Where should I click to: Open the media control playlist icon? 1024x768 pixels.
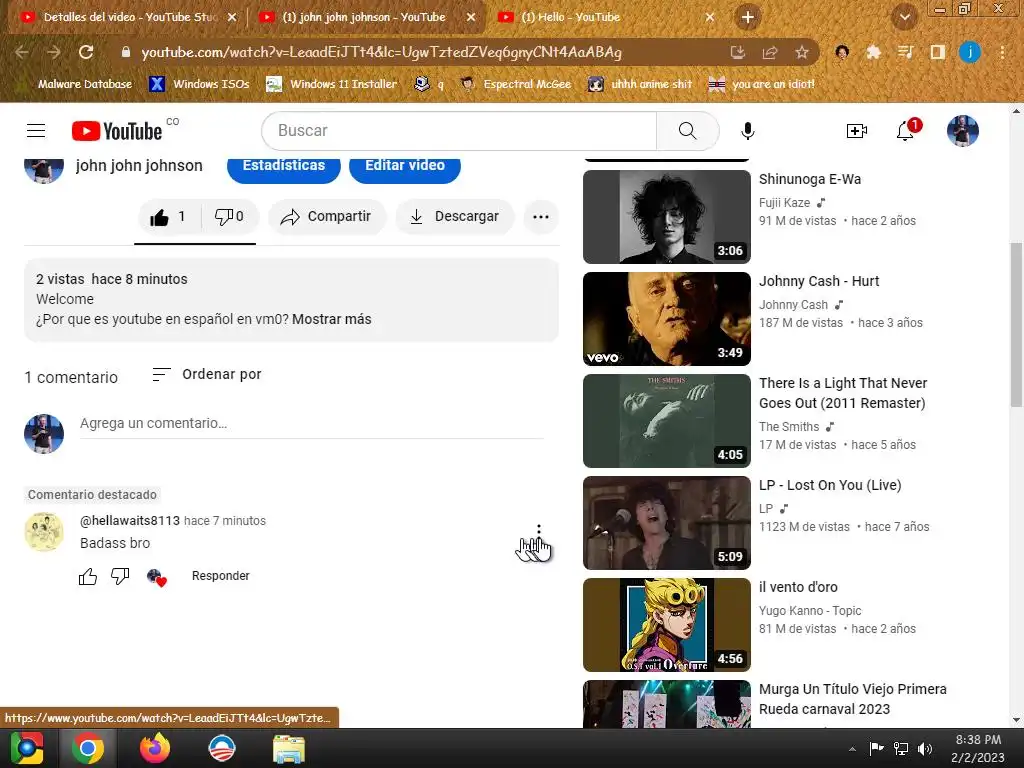(905, 52)
